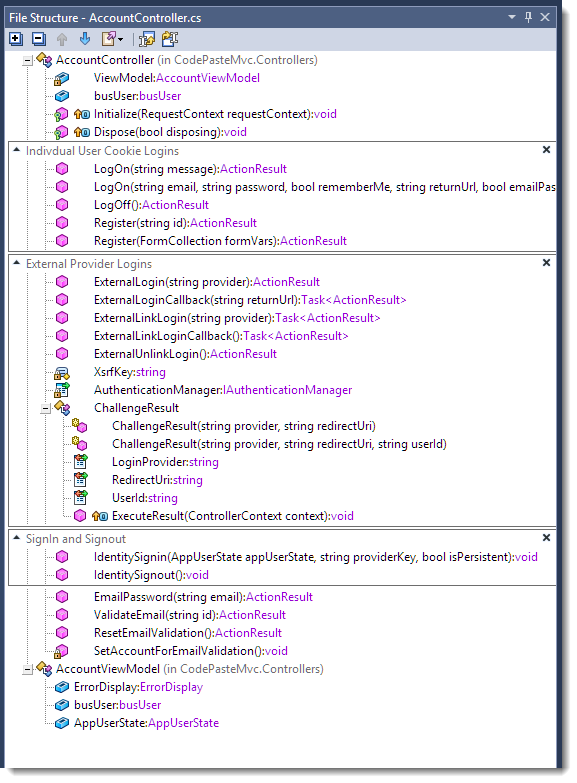The image size is (577, 783).
Task: Click the AuthenticationManager property icon
Action: pyautogui.click(x=61, y=390)
